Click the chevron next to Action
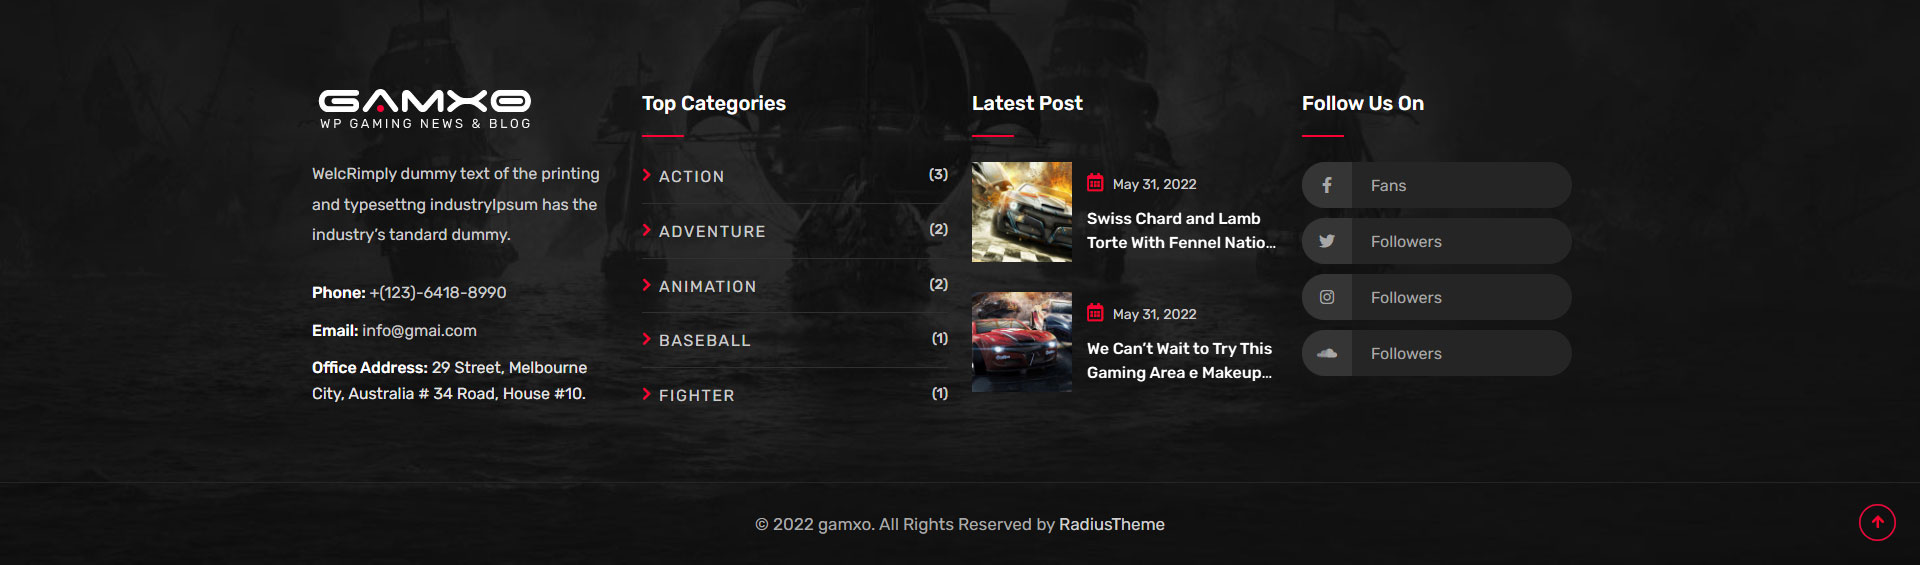1920x565 pixels. (x=647, y=175)
